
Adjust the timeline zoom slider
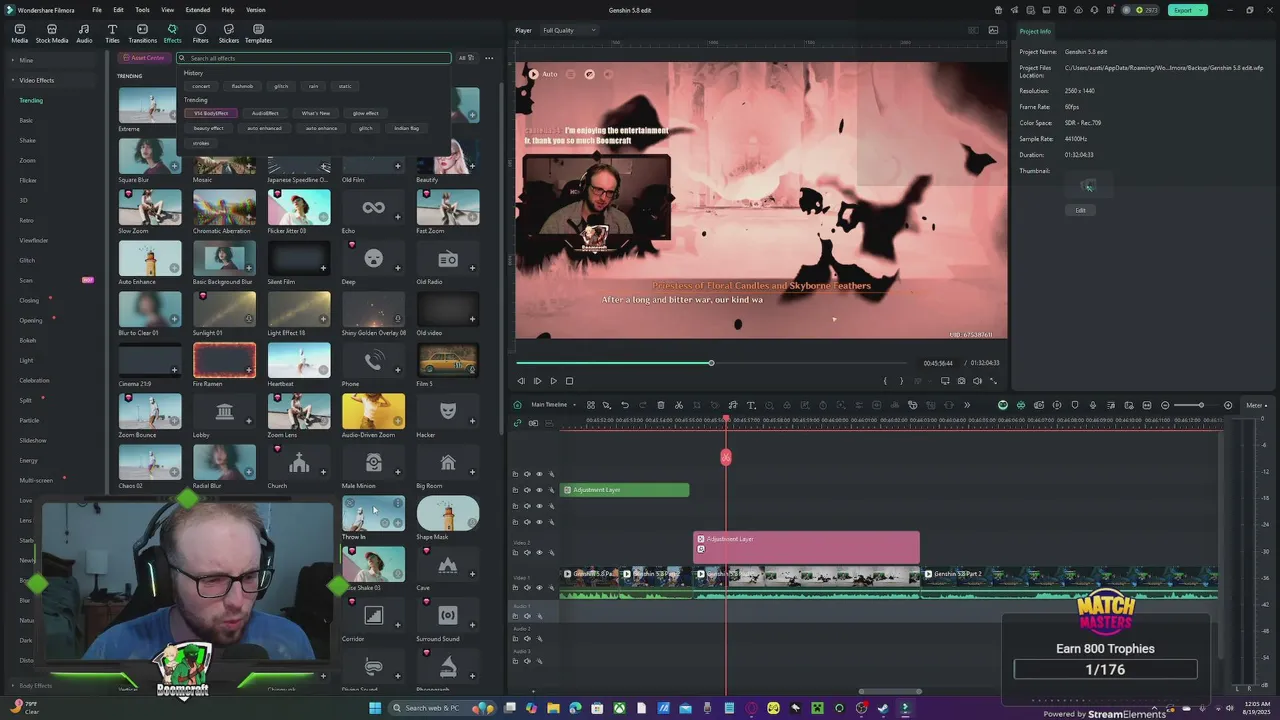[1201, 405]
